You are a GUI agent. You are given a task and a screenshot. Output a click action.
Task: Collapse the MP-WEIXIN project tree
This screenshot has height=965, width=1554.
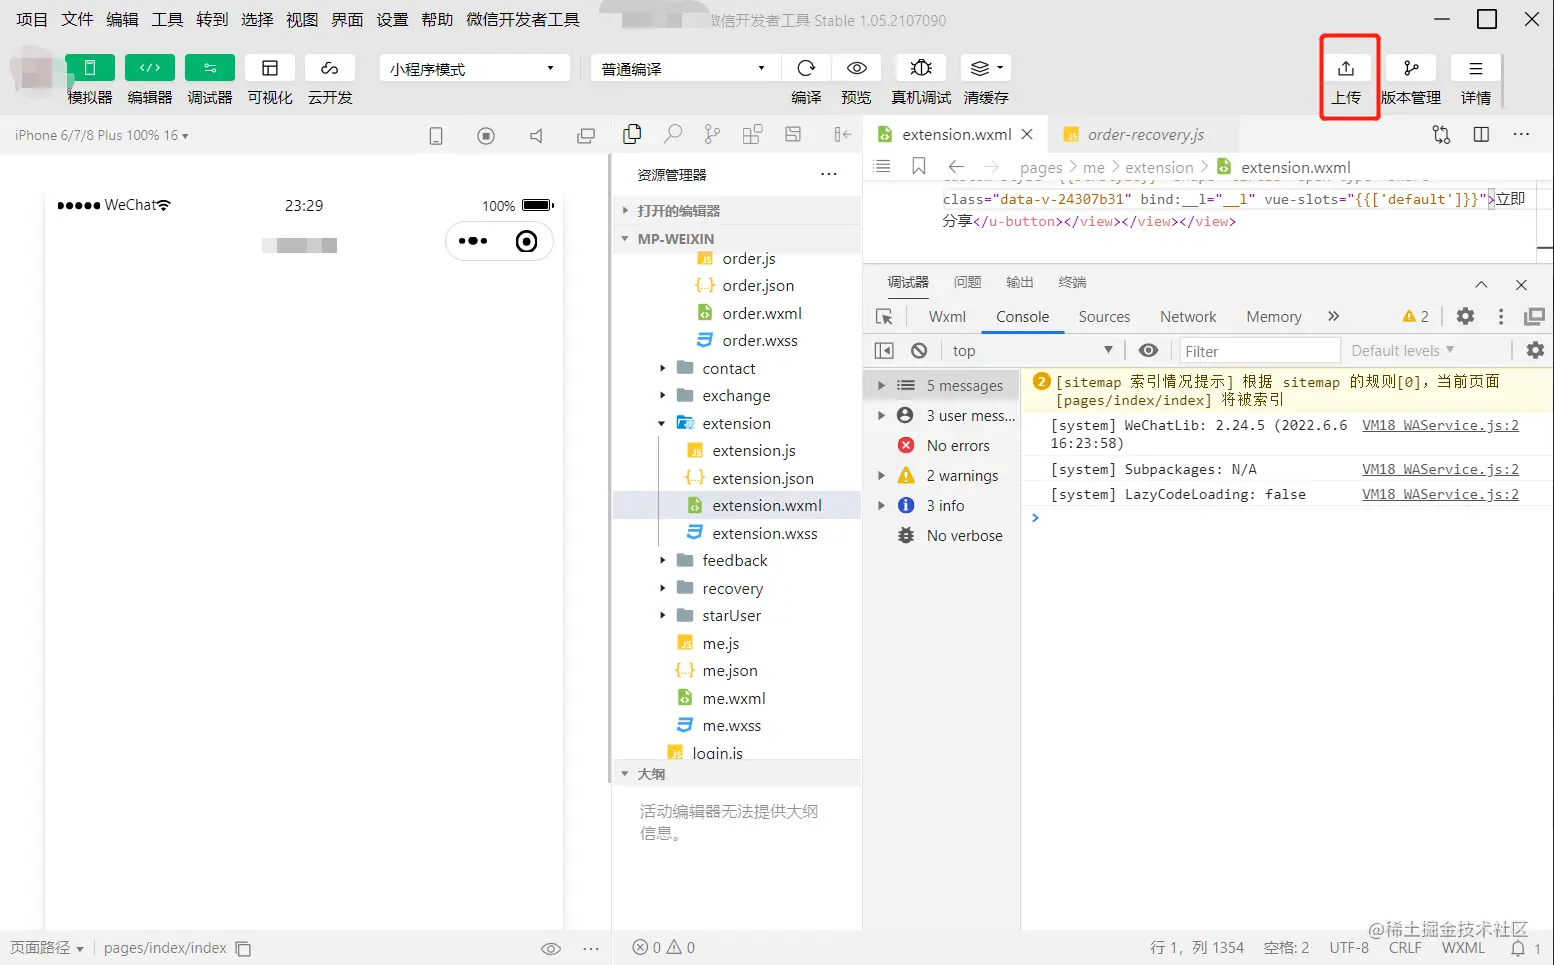coord(737,238)
